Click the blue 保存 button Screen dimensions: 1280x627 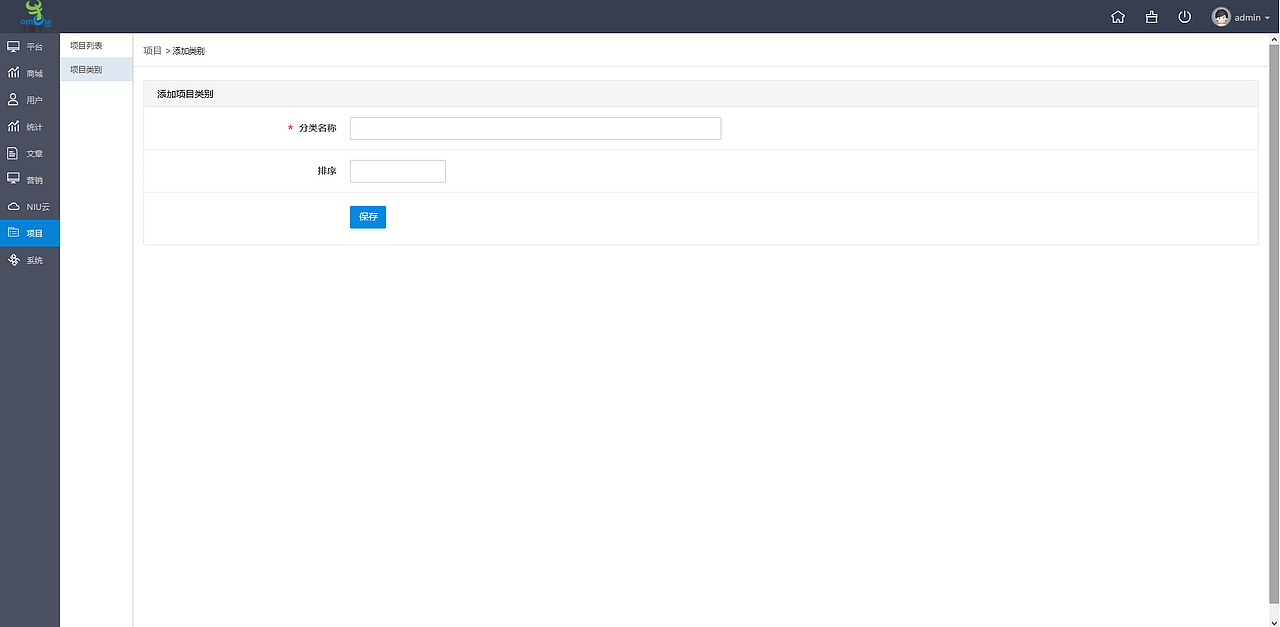[368, 217]
